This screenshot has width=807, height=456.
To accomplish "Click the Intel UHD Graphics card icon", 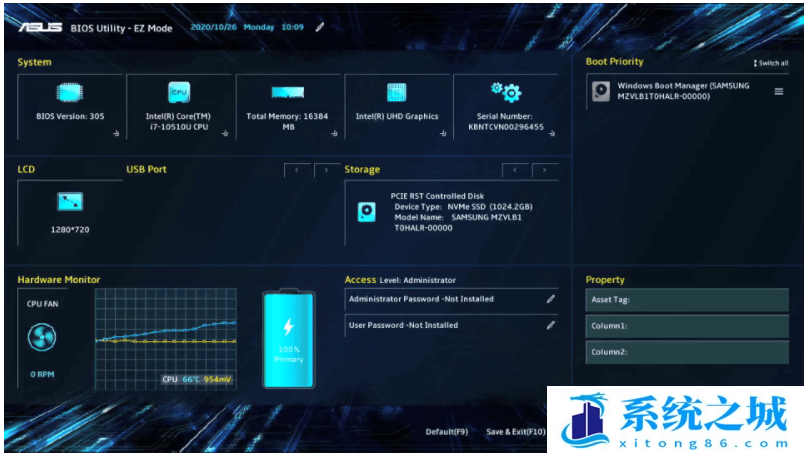I will pos(397,93).
